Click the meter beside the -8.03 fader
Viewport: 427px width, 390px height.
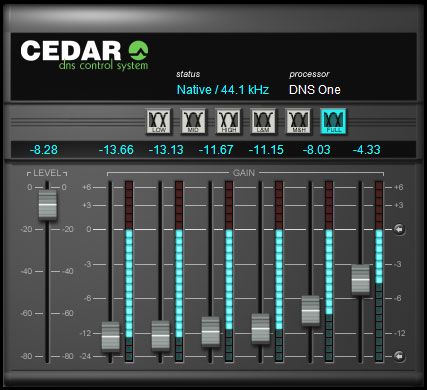click(x=329, y=271)
